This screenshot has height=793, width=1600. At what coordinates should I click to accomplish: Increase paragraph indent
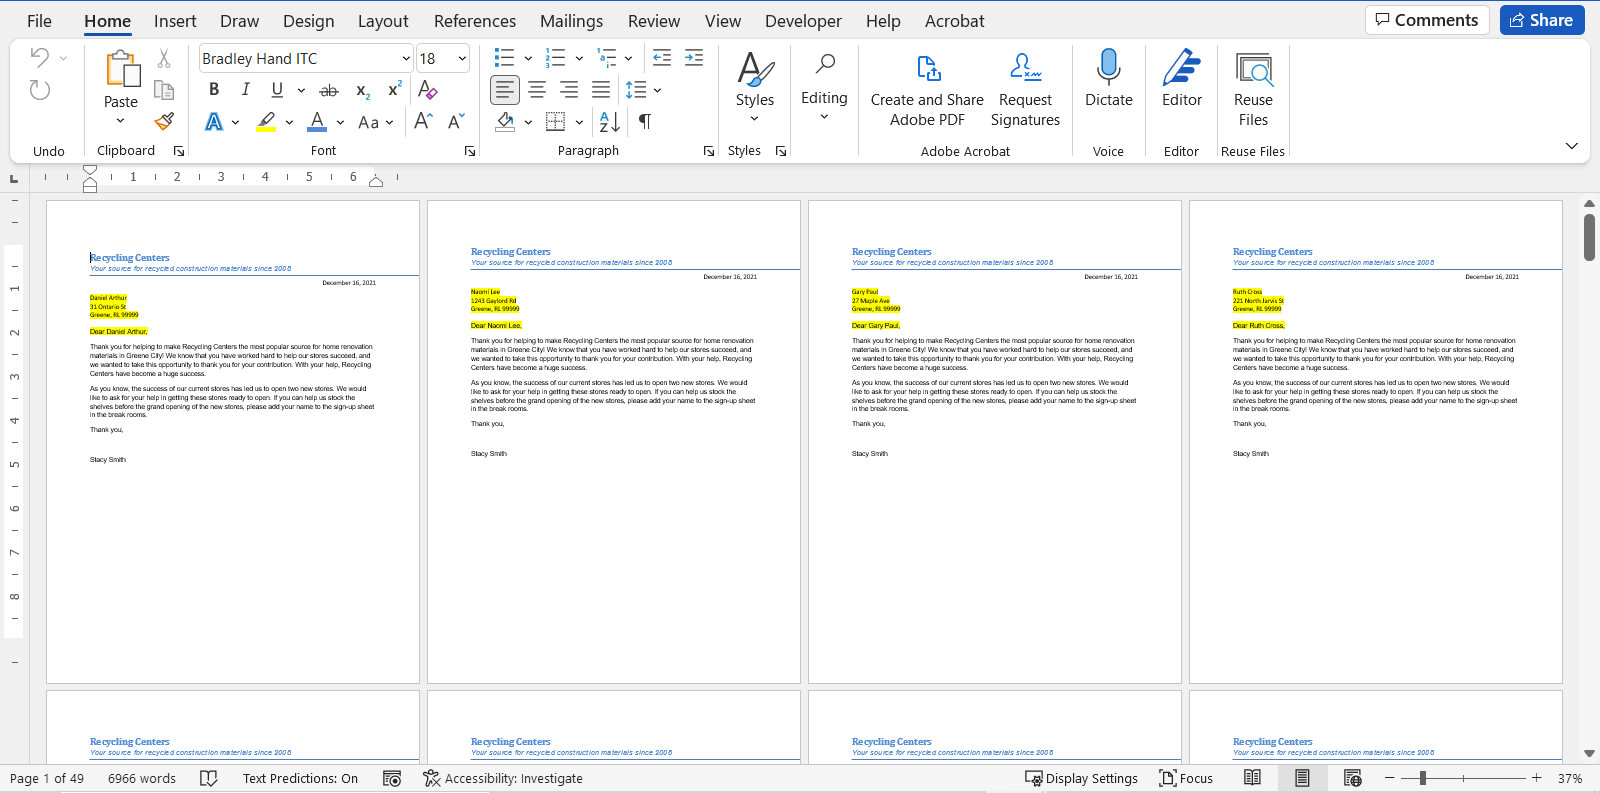(x=694, y=58)
